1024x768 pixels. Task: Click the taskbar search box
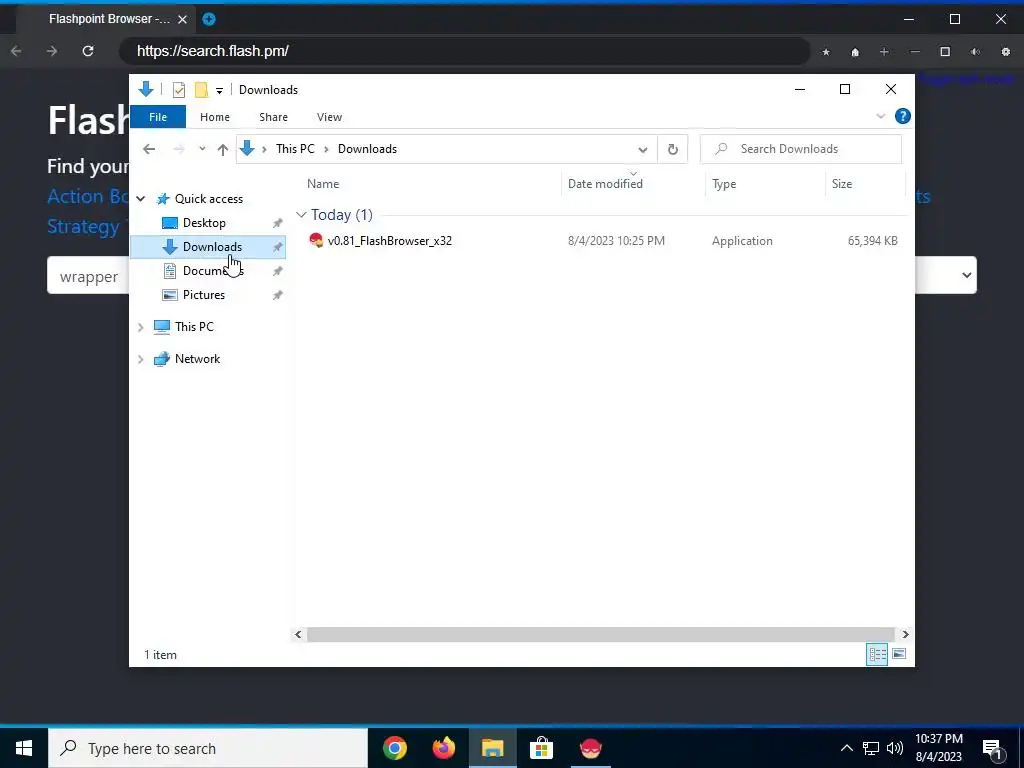[x=208, y=748]
